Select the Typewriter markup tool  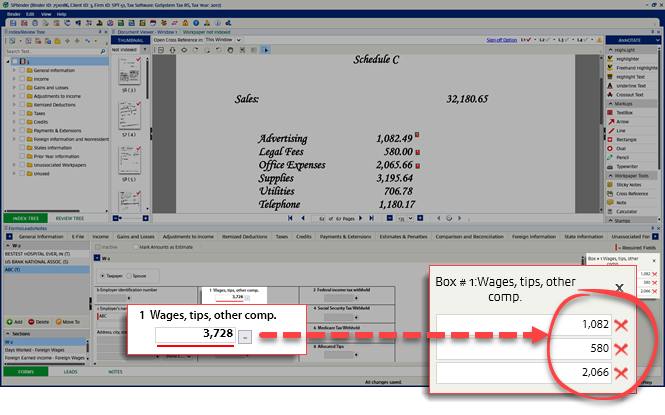pos(631,167)
